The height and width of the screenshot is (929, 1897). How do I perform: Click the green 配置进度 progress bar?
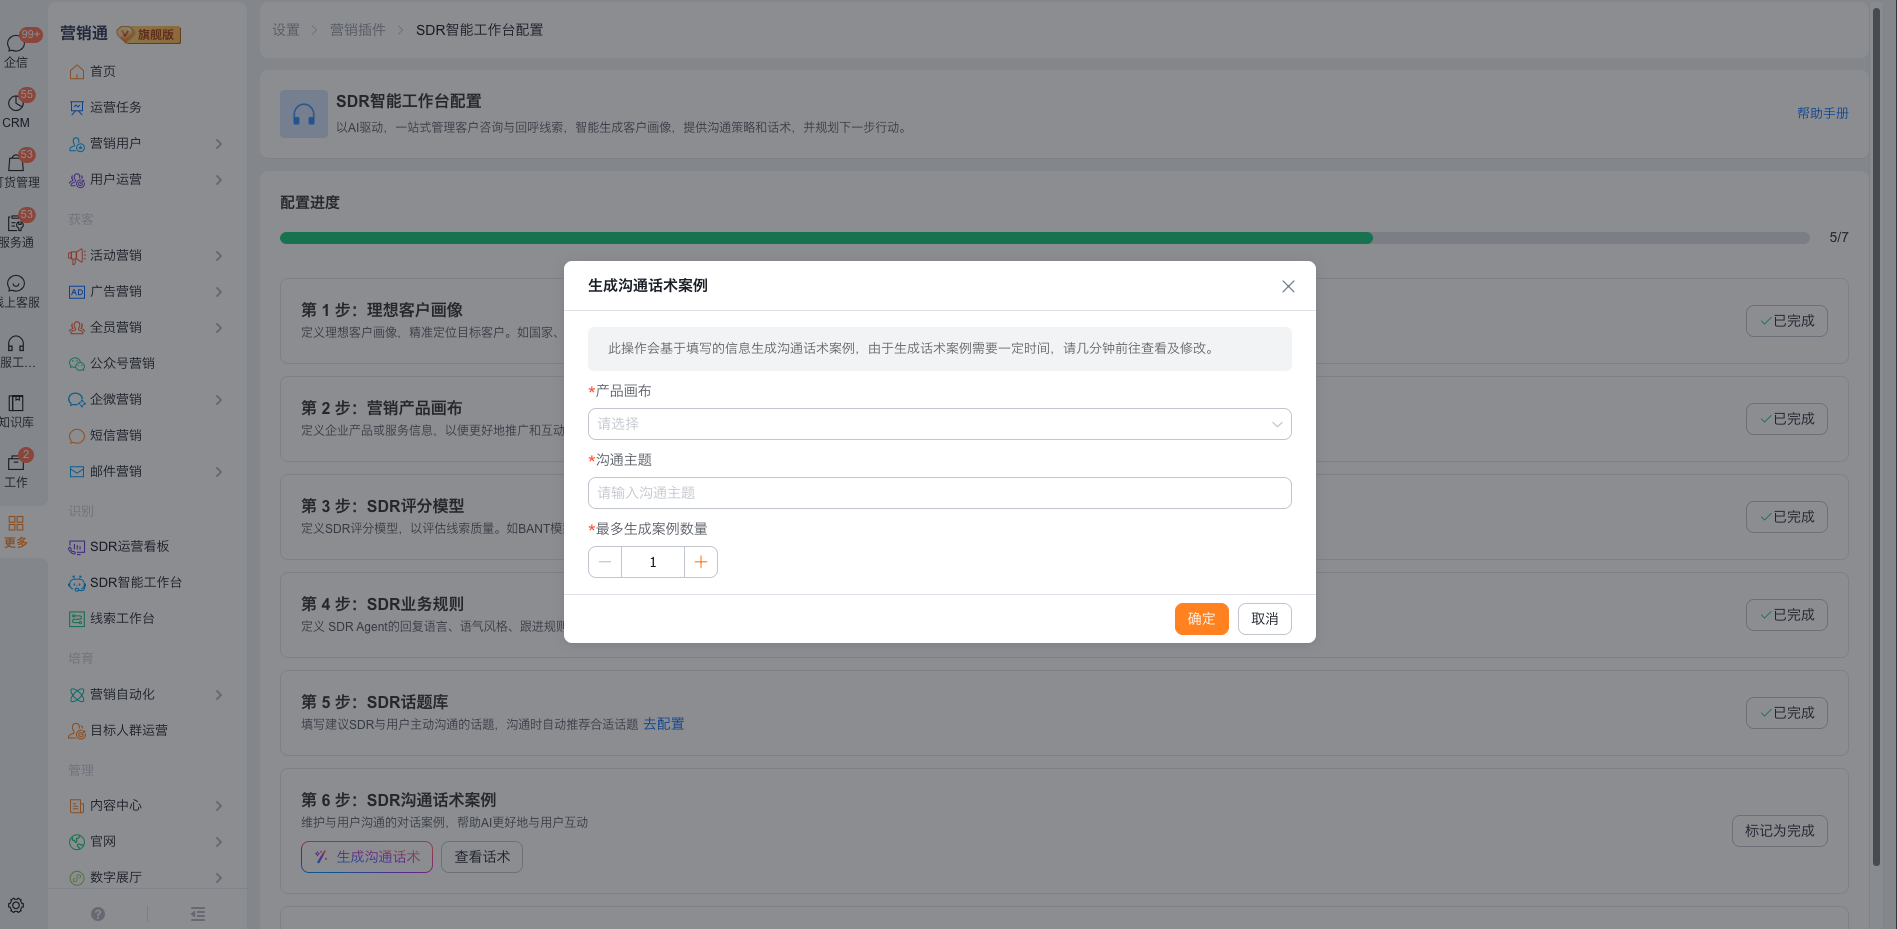[x=826, y=238]
